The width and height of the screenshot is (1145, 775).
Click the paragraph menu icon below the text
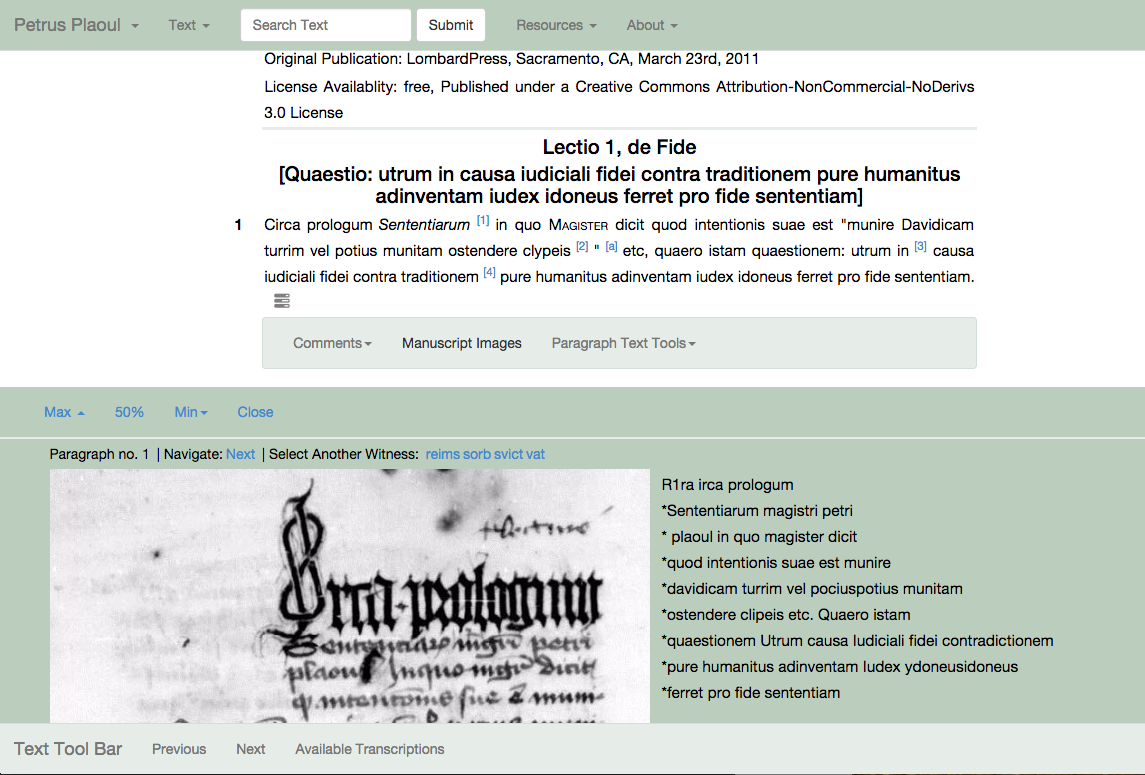coord(282,301)
